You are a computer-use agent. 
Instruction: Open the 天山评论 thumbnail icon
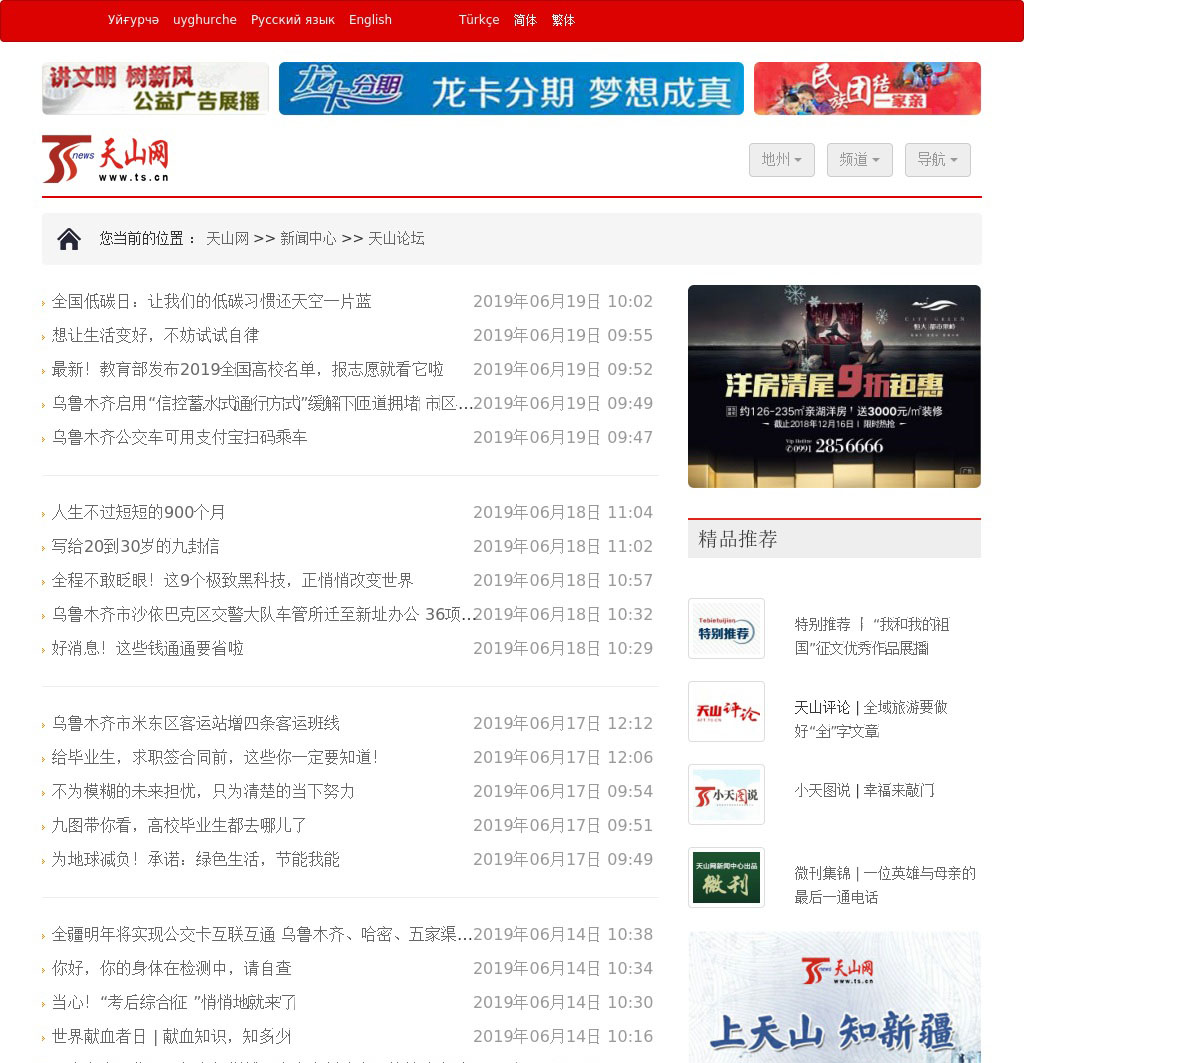pos(726,712)
